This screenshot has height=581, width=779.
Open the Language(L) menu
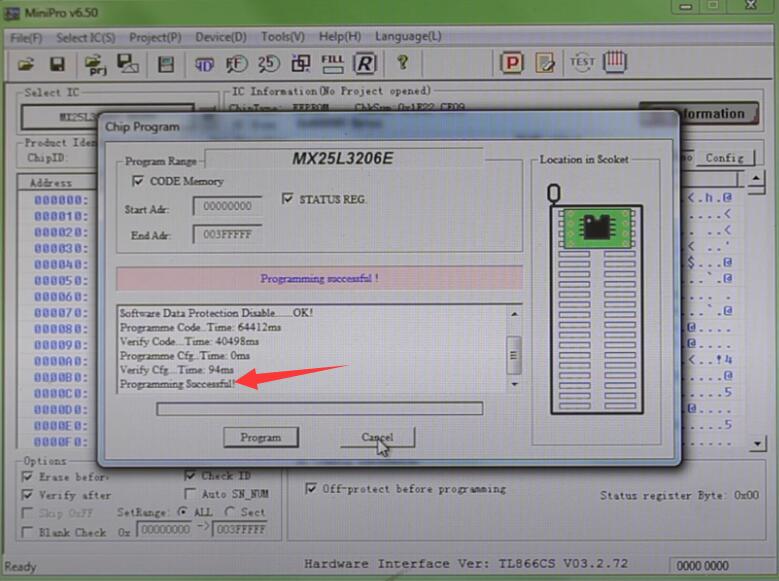click(408, 36)
